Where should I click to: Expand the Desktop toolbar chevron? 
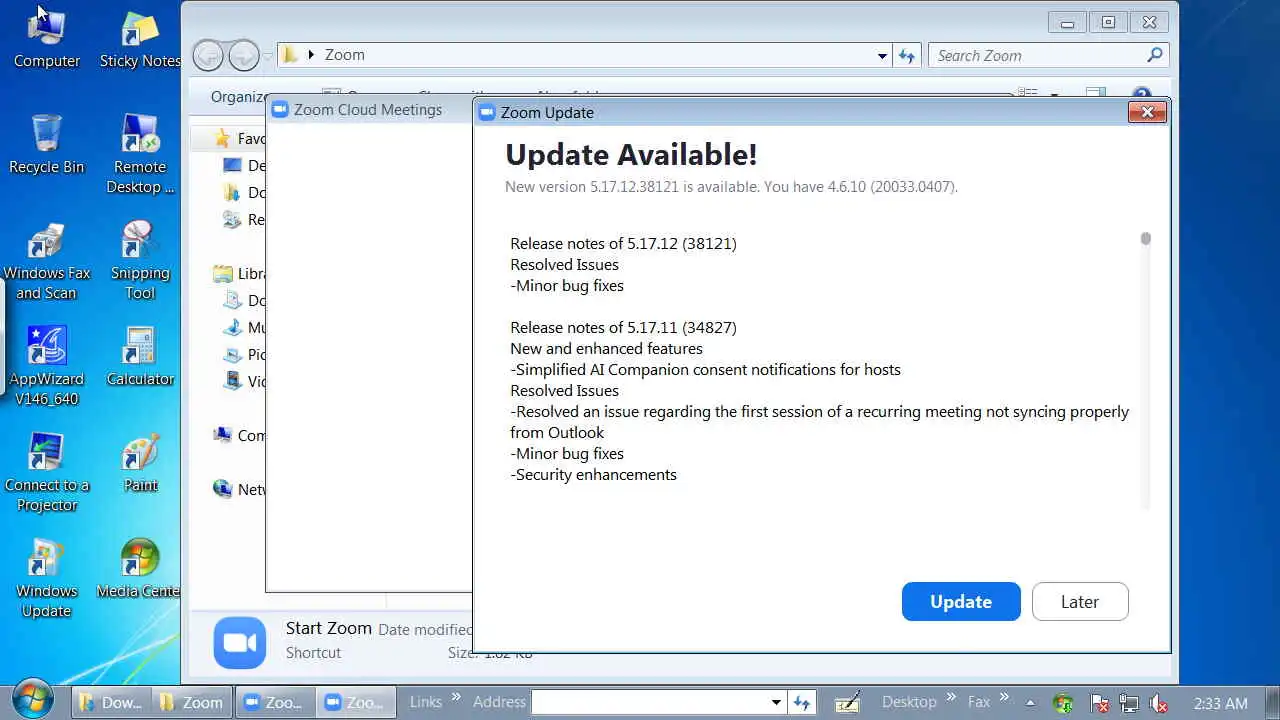(950, 698)
